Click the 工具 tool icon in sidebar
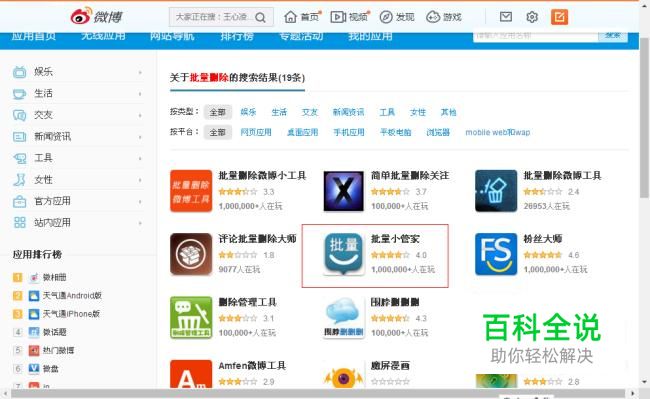The image size is (650, 399). click(19, 158)
